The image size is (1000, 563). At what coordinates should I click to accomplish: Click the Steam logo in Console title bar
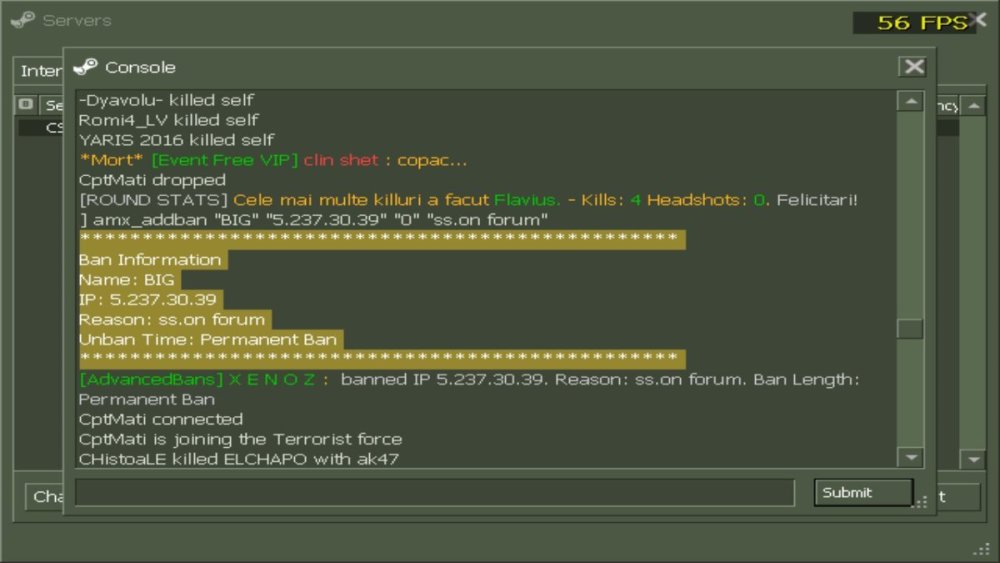tap(85, 66)
